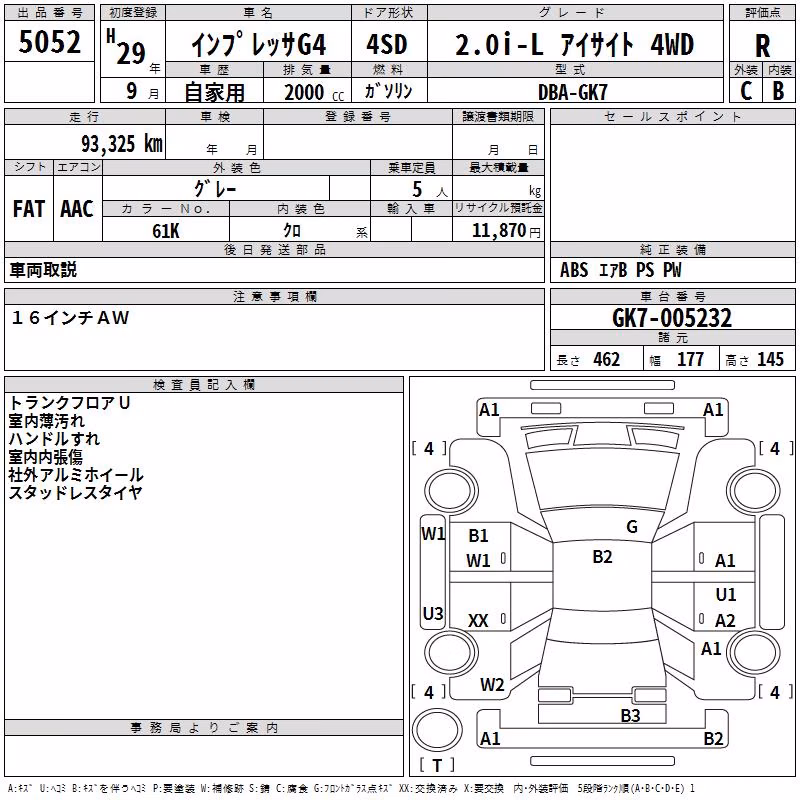Click the 検査員記入欄 header
This screenshot has height=800, width=800.
point(204,385)
